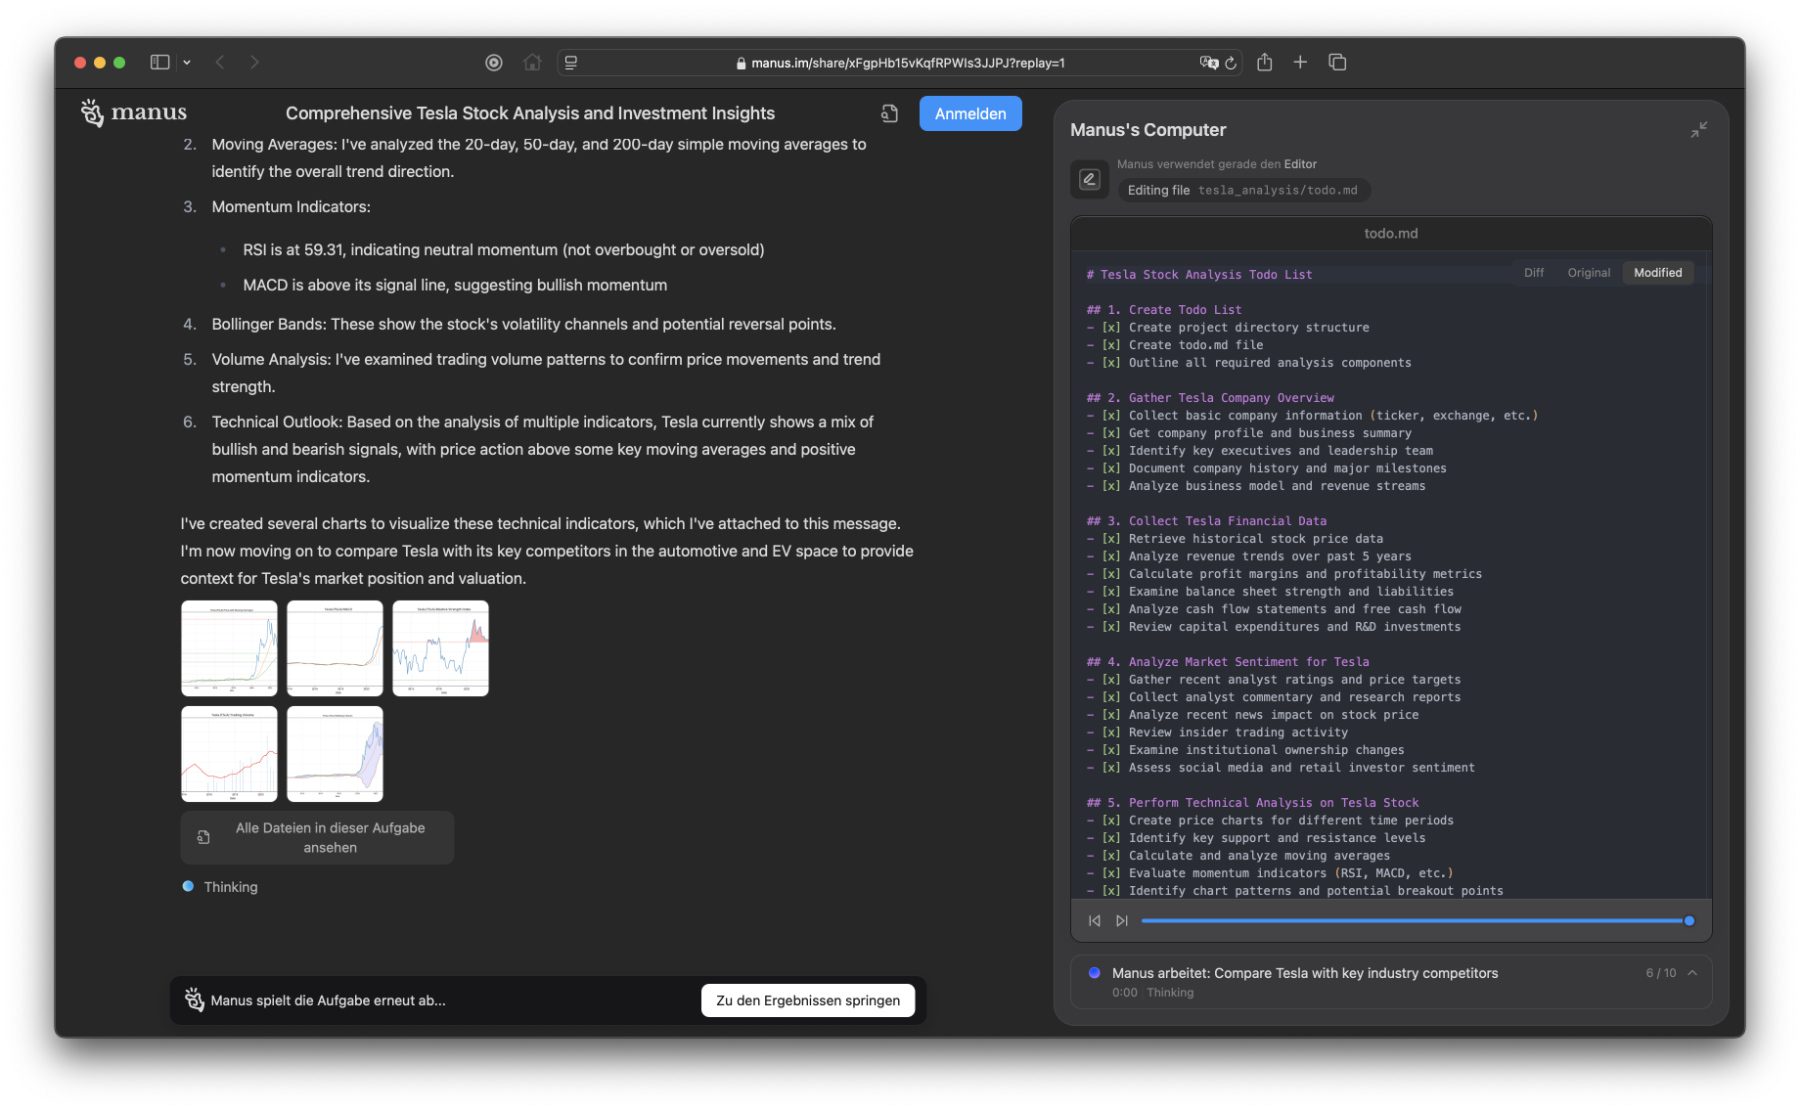Click Zu den Ergebnissen springen button

[807, 1000]
